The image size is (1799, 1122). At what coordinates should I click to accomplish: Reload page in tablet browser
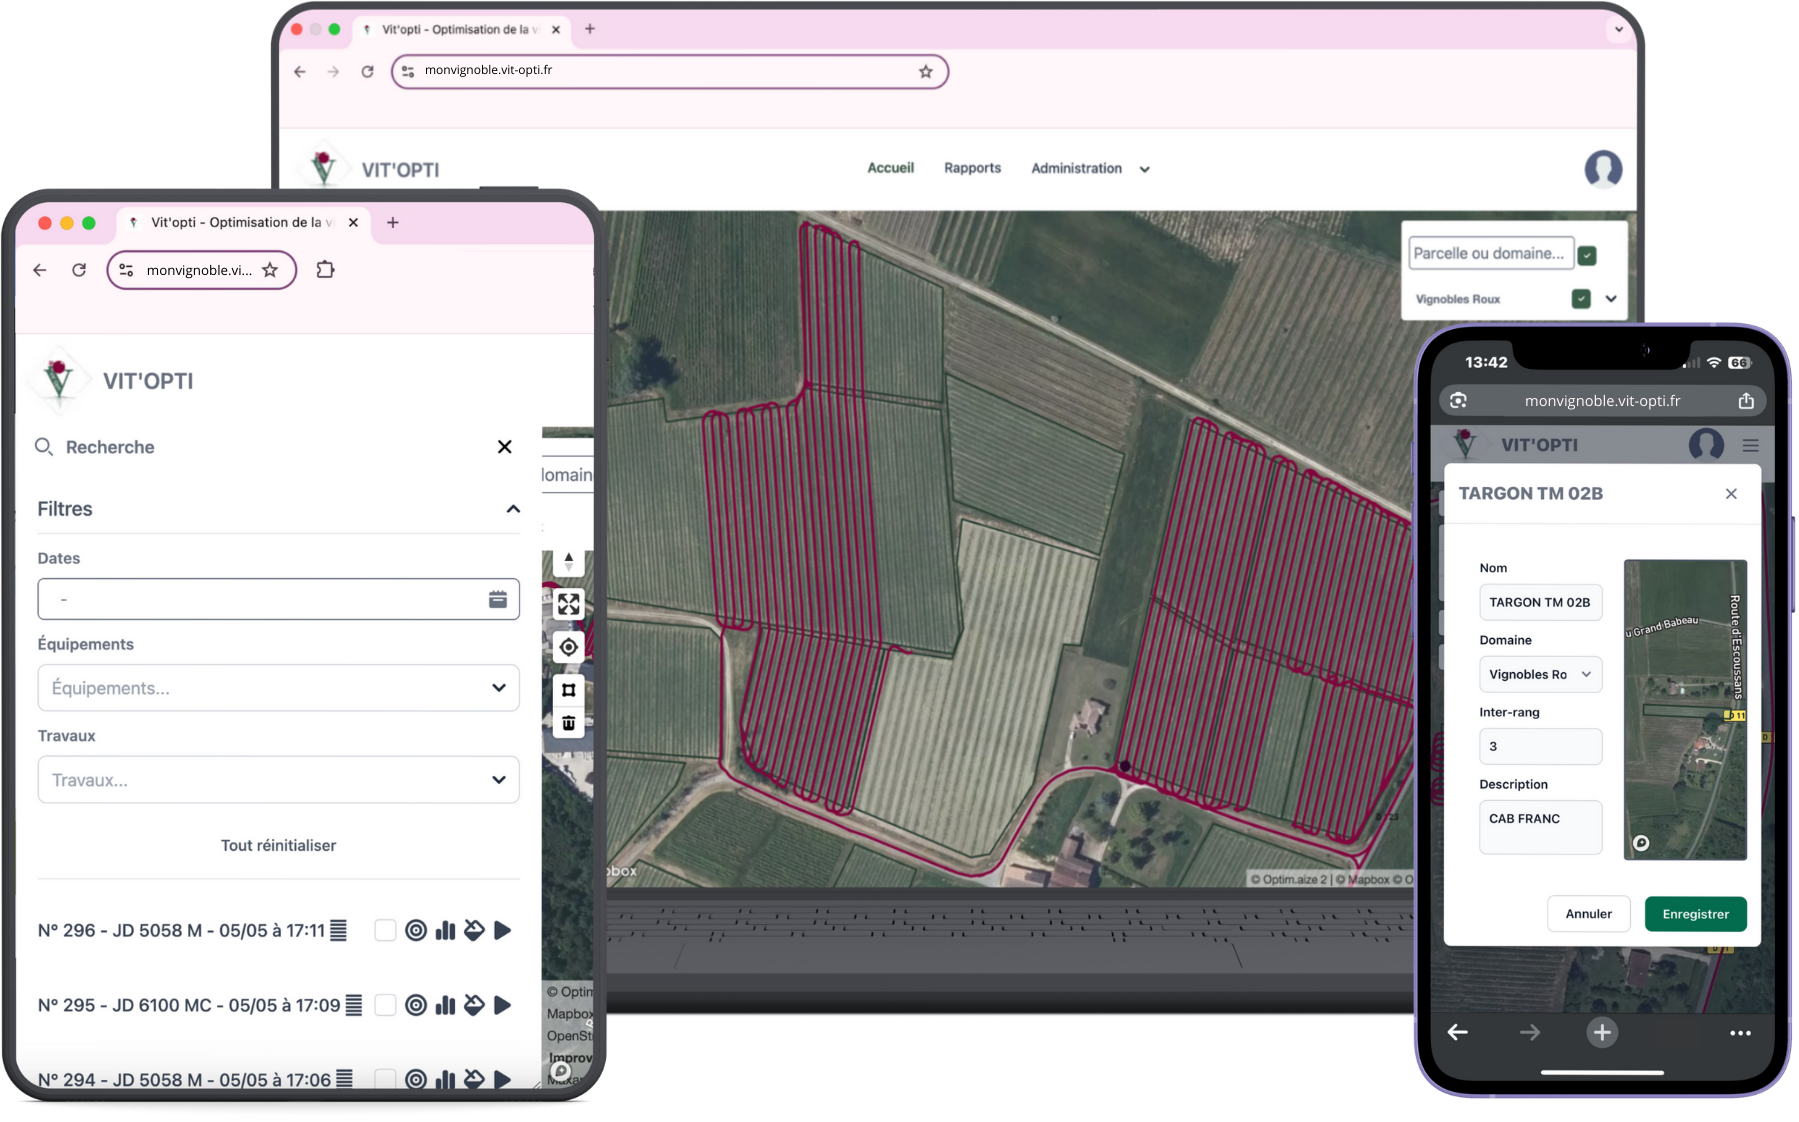pos(79,270)
